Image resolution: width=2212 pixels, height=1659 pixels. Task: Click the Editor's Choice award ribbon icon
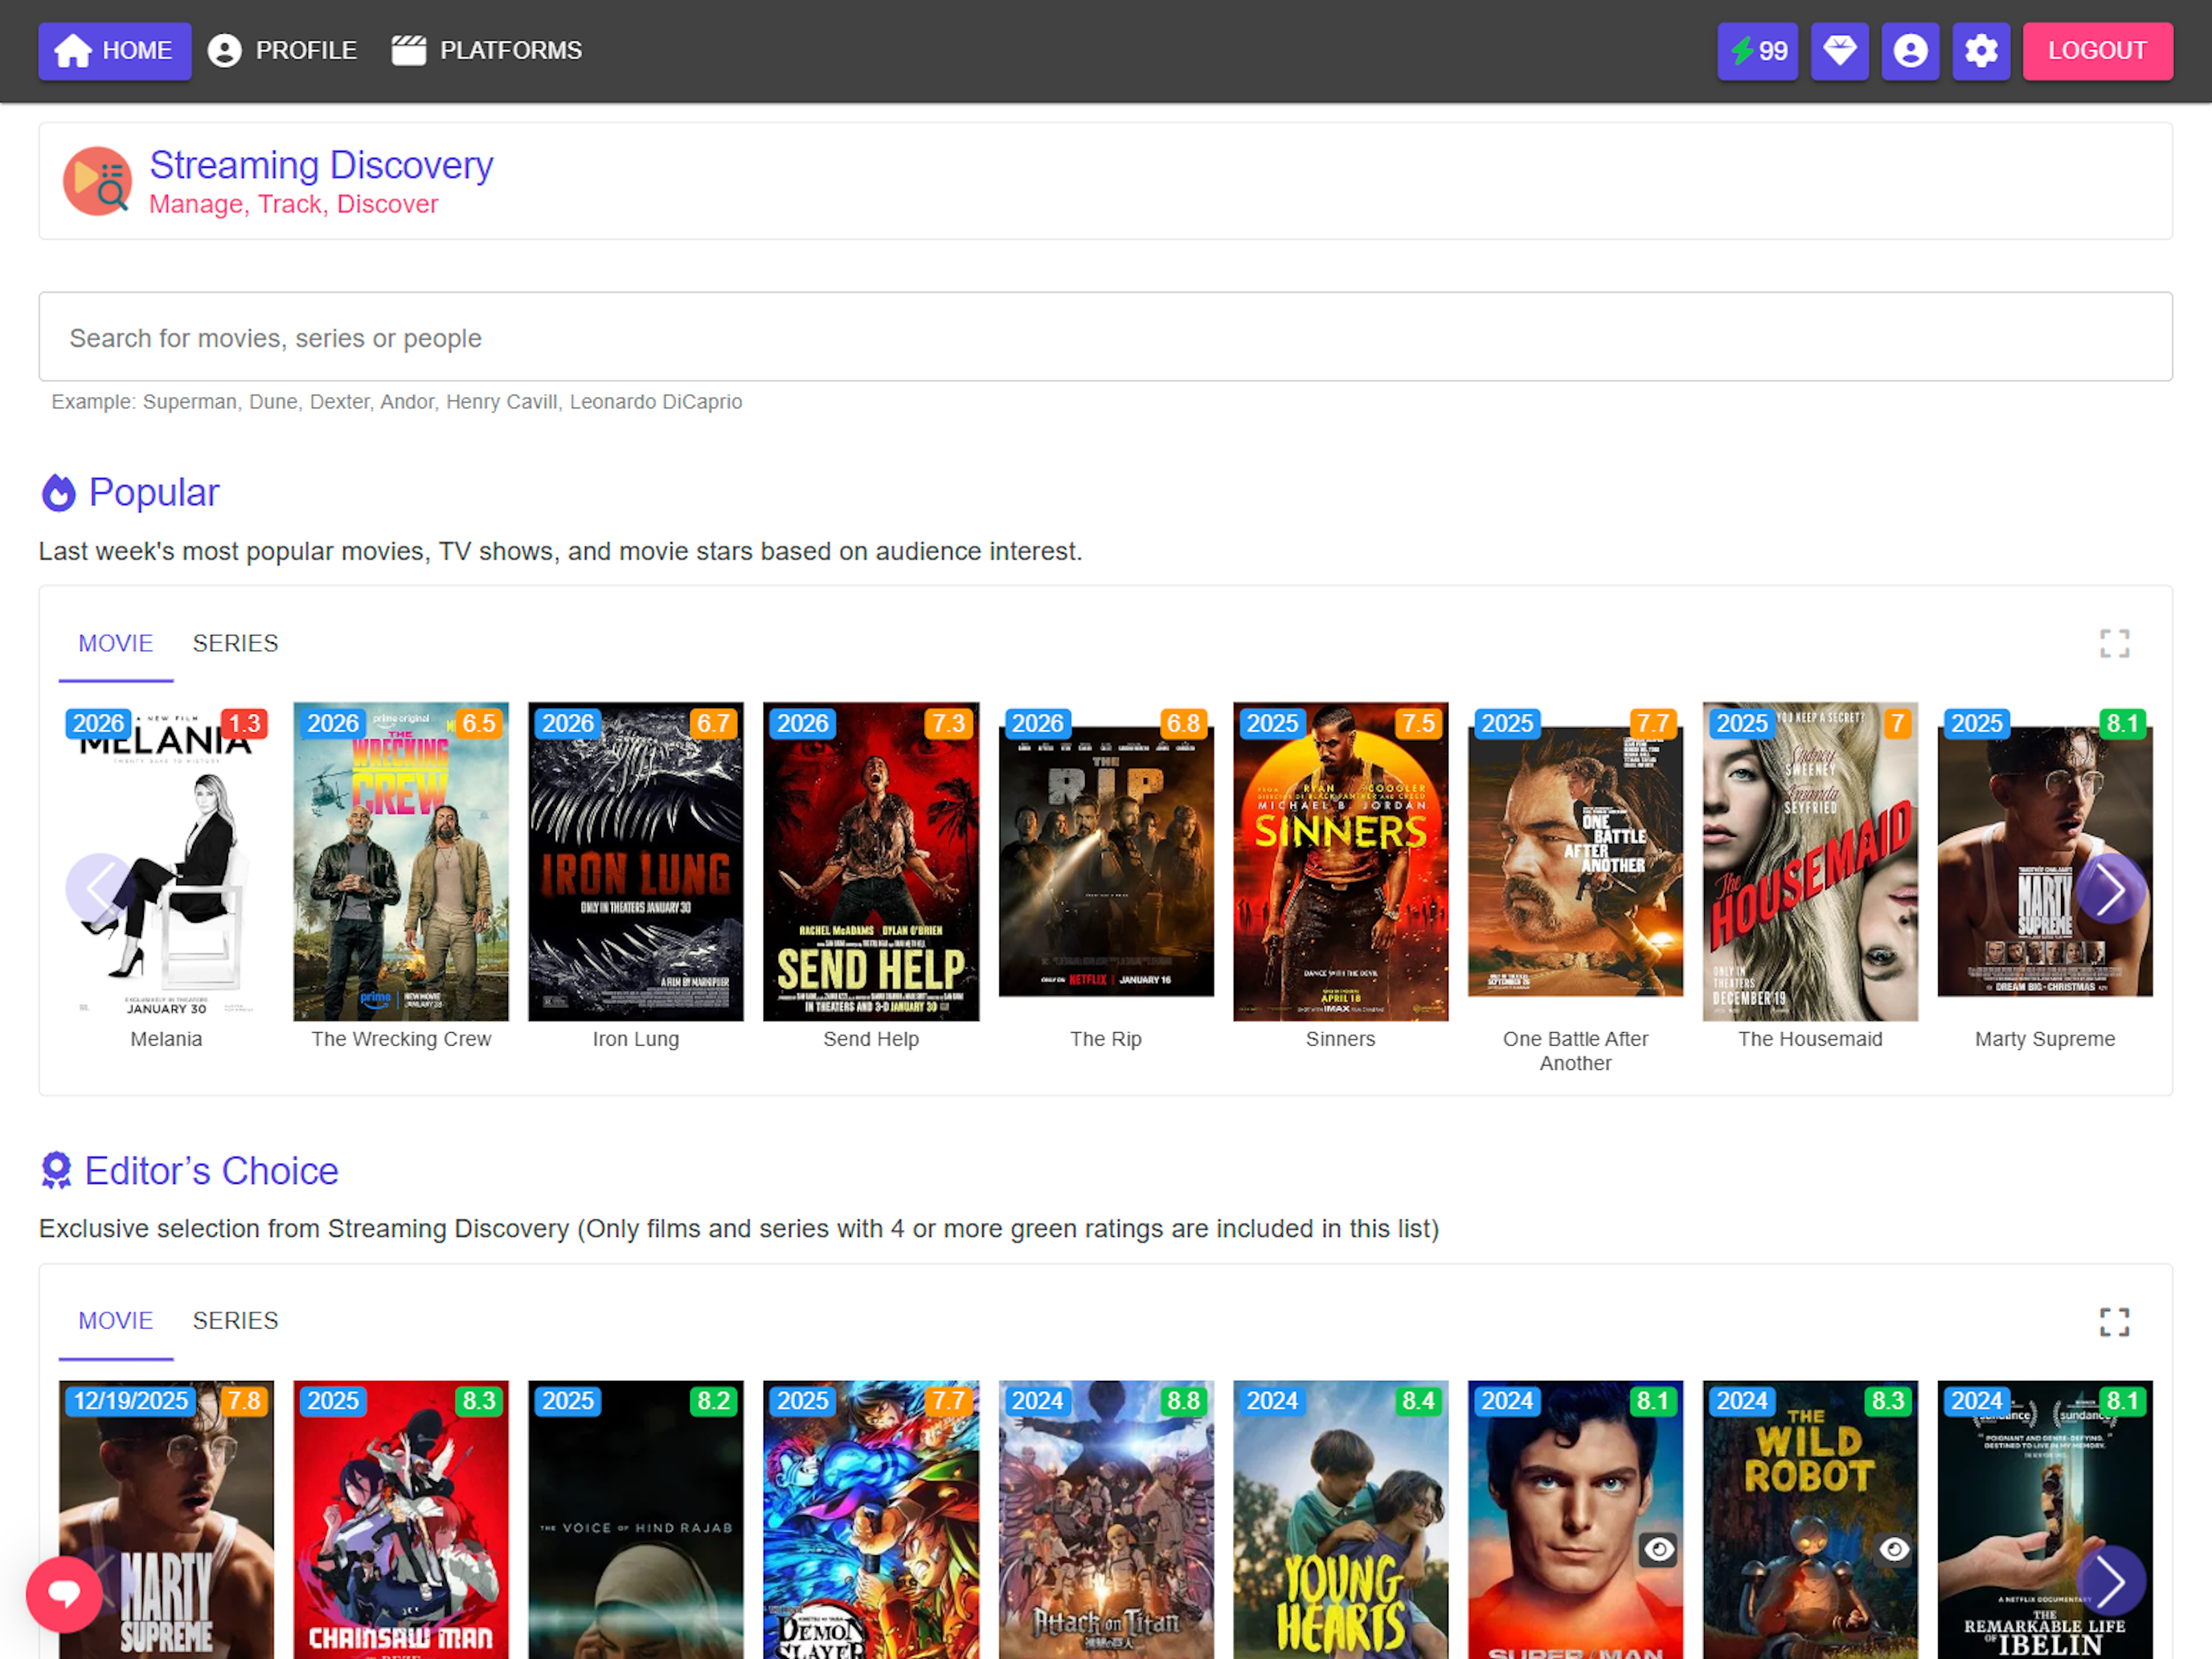pos(57,1170)
